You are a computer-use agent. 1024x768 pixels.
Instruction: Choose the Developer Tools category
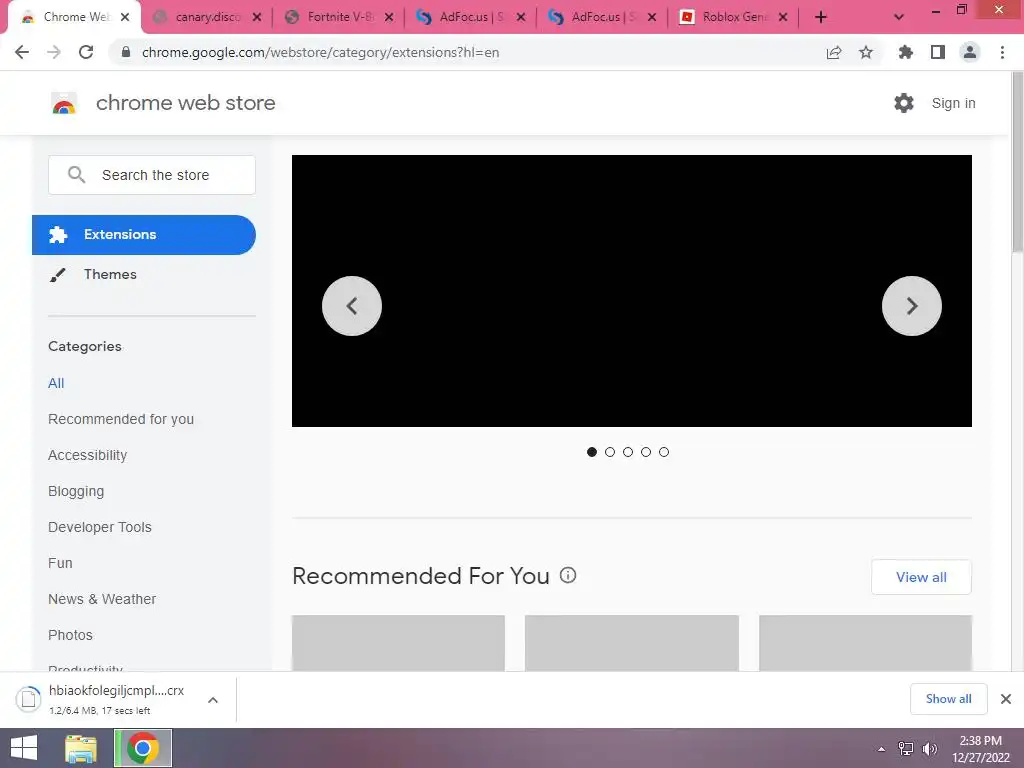[x=100, y=527]
